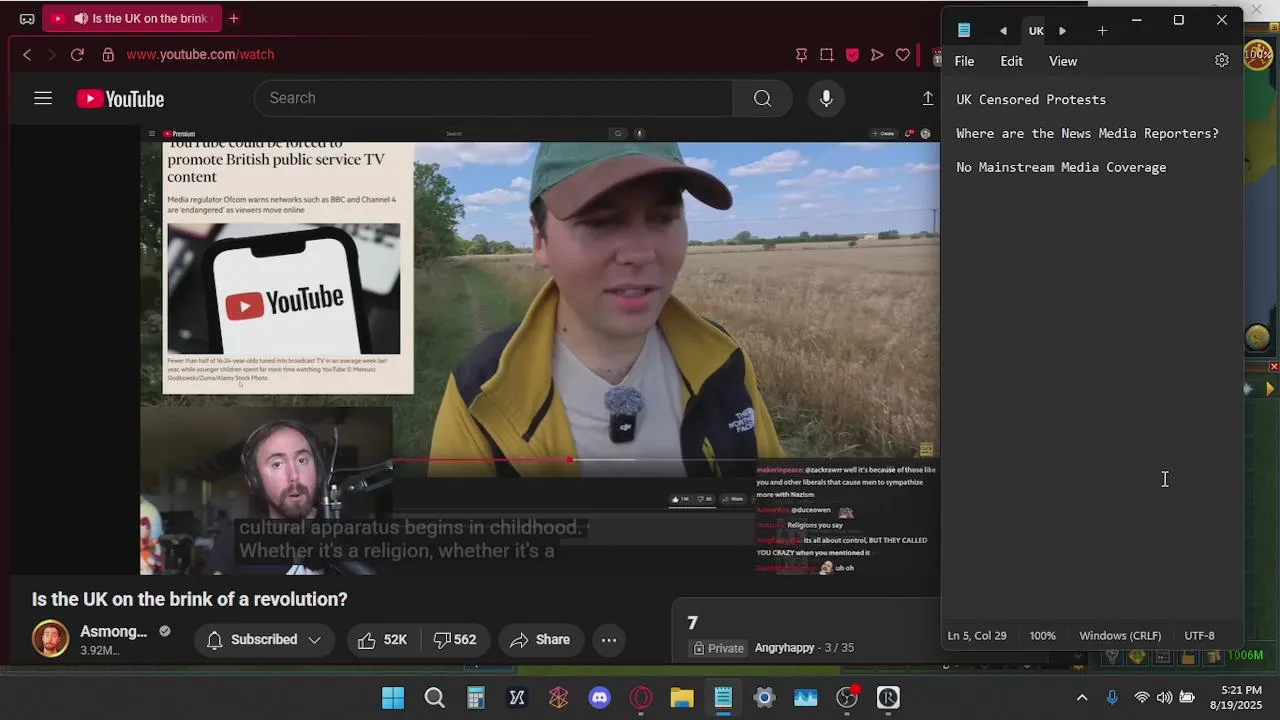Image resolution: width=1280 pixels, height=720 pixels.
Task: Click the send-to-Flow arrow icon
Action: (877, 55)
